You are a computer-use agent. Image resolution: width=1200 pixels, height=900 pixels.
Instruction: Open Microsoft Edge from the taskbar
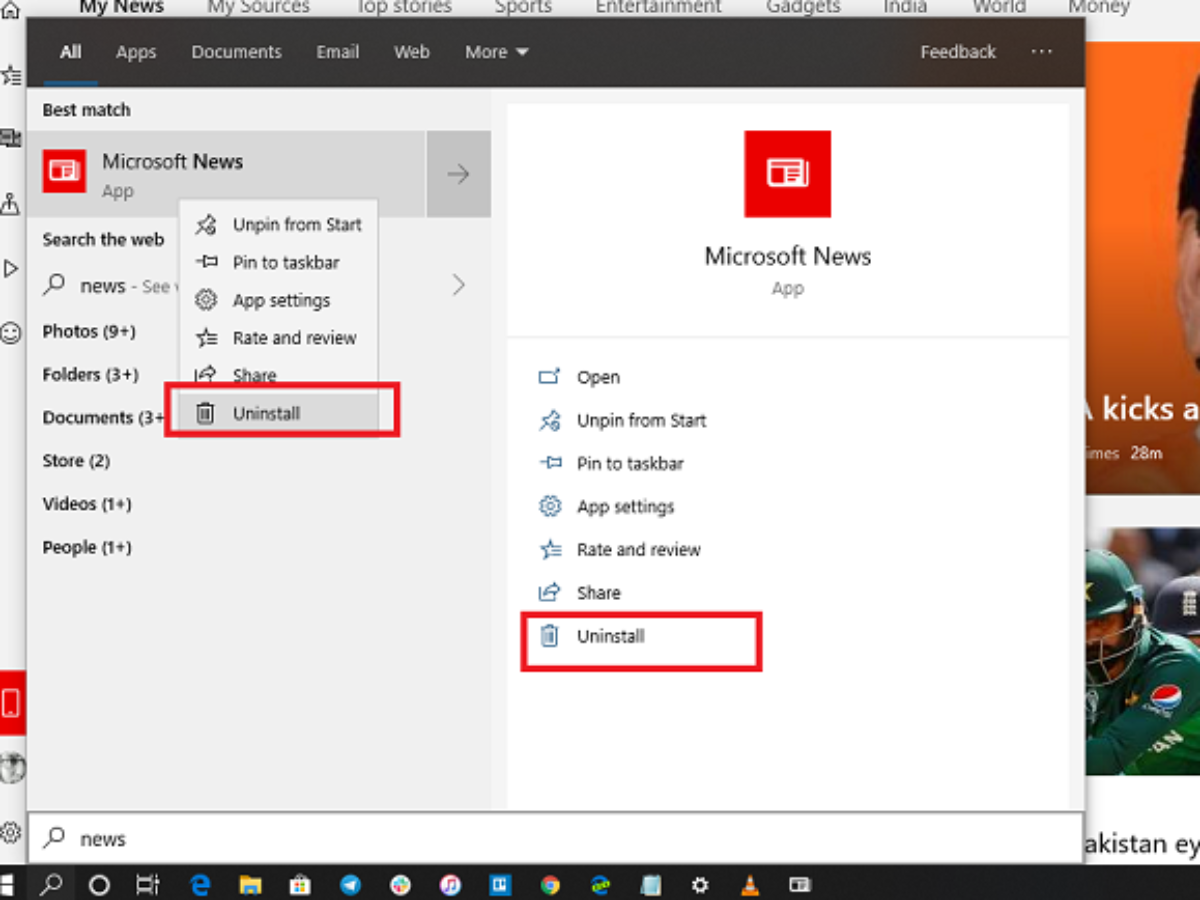click(x=201, y=884)
